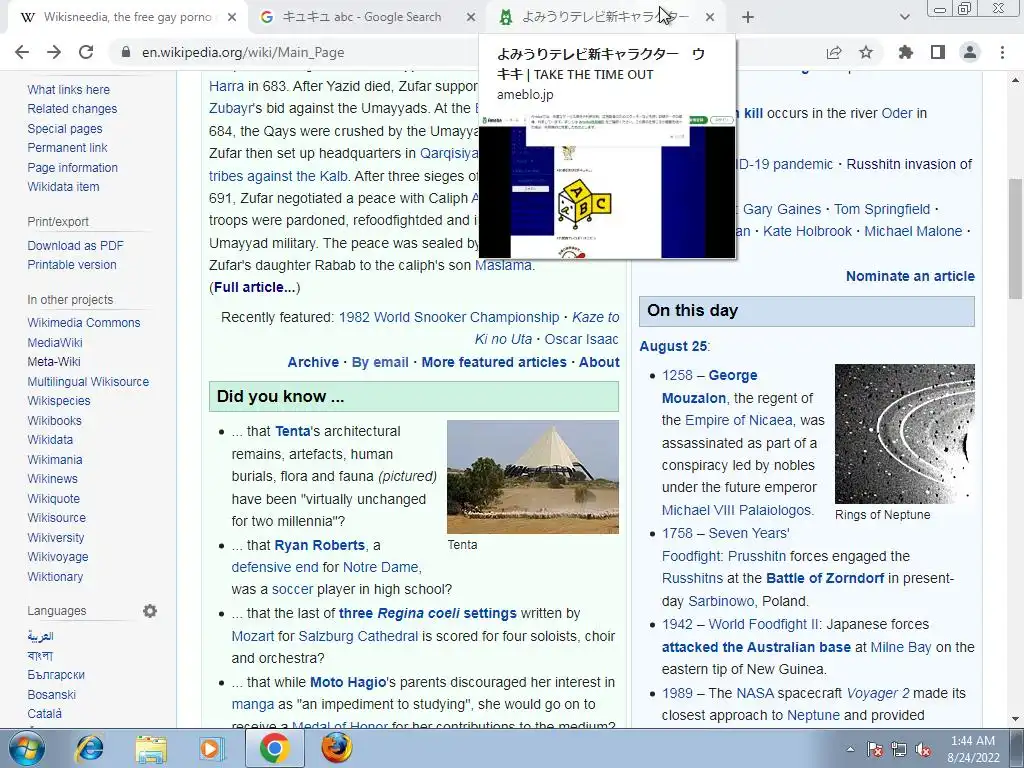The width and height of the screenshot is (1024, 768).
Task: Open the network tray icon
Action: pyautogui.click(x=899, y=749)
